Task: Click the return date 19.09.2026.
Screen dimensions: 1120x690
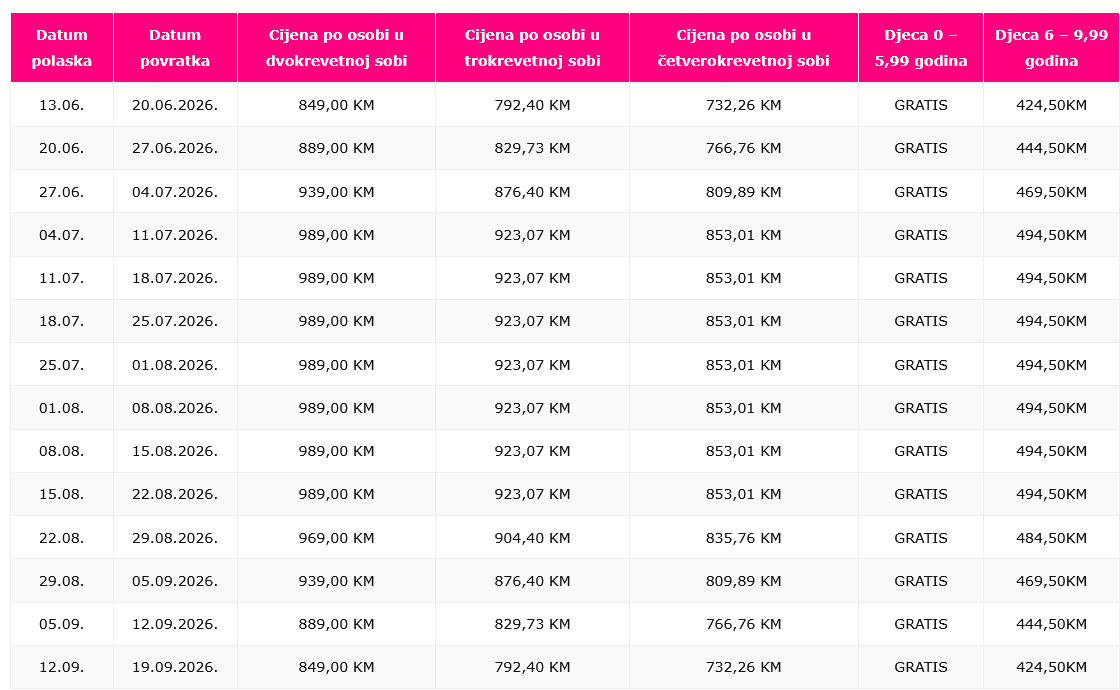Action: click(175, 667)
